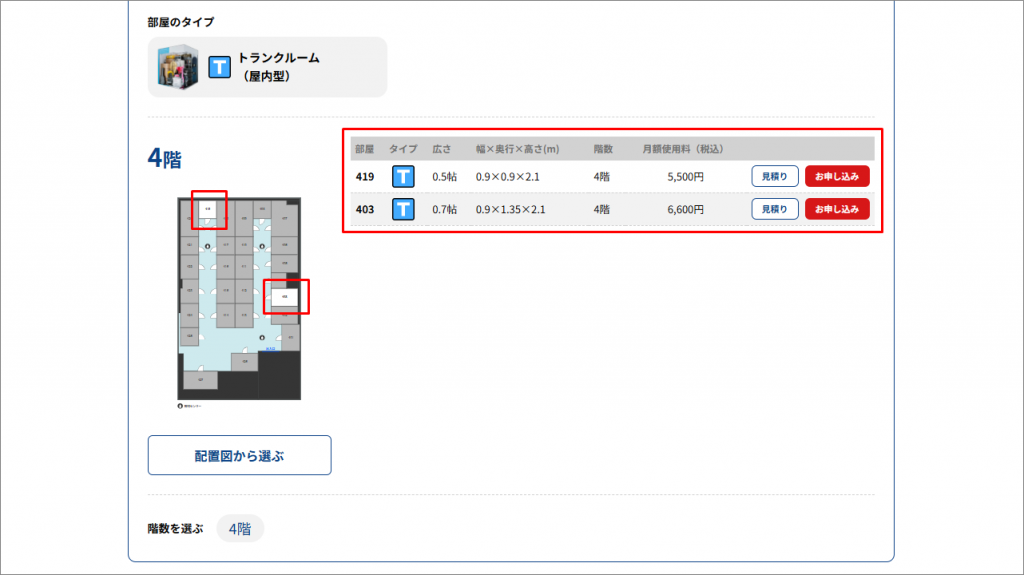Image resolution: width=1024 pixels, height=575 pixels.
Task: Click the 6,600円 price cell
Action: (x=684, y=209)
